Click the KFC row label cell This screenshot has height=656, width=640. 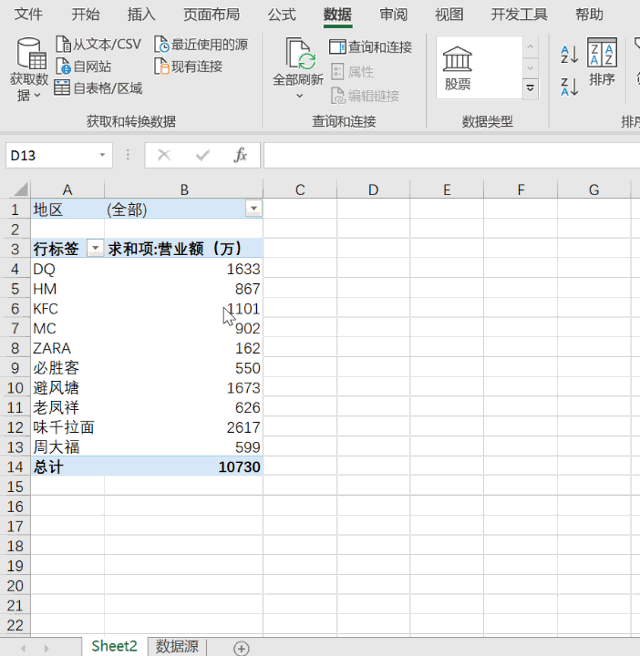pyautogui.click(x=67, y=308)
